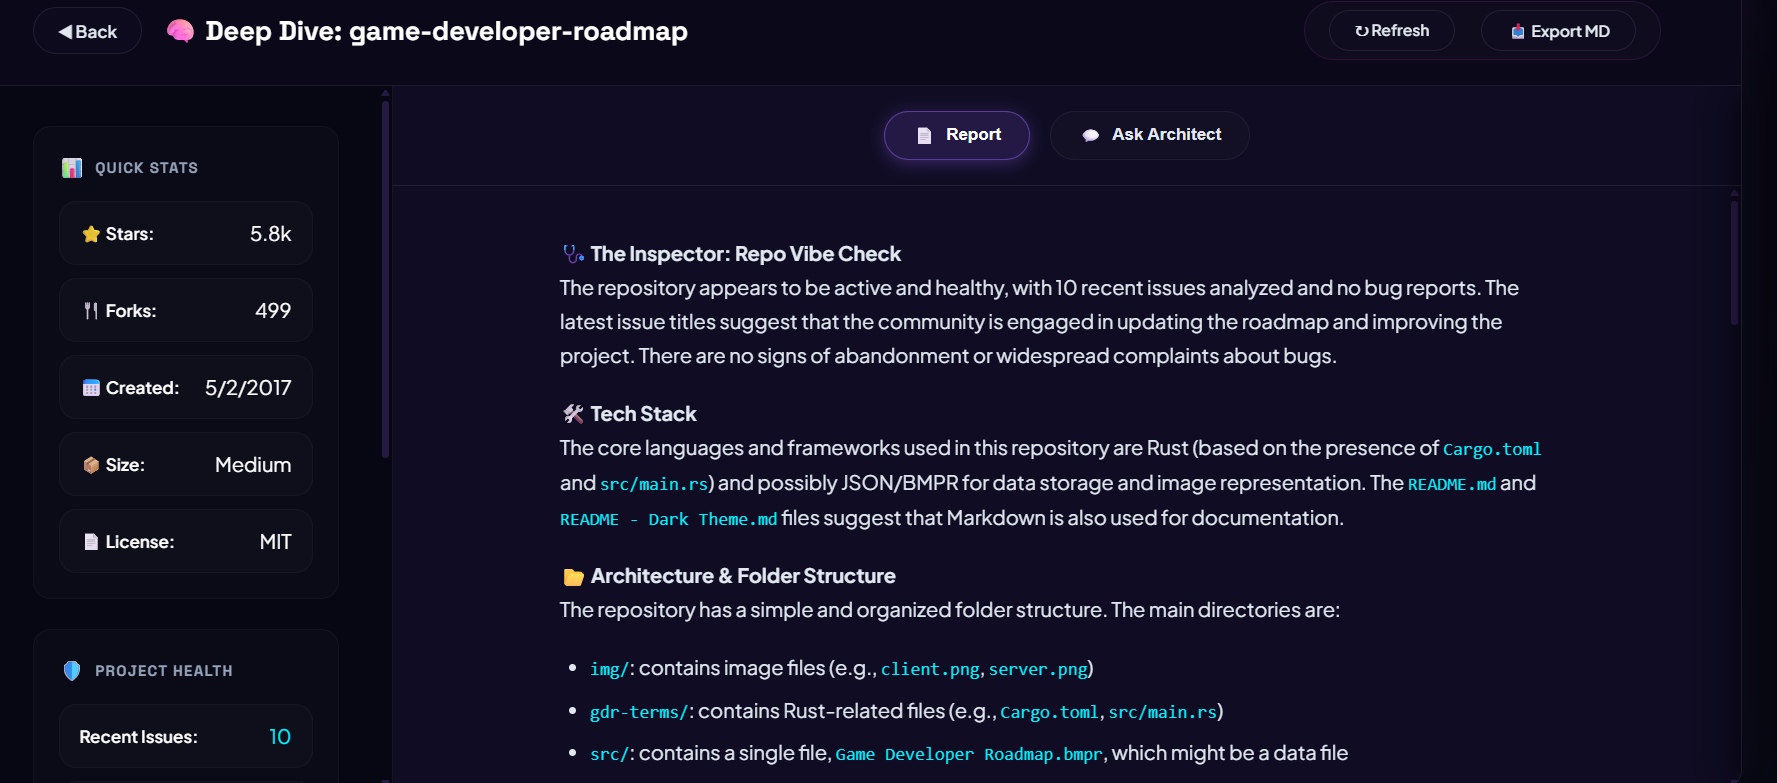
Task: Click the star icon next to Stars
Action: point(91,234)
